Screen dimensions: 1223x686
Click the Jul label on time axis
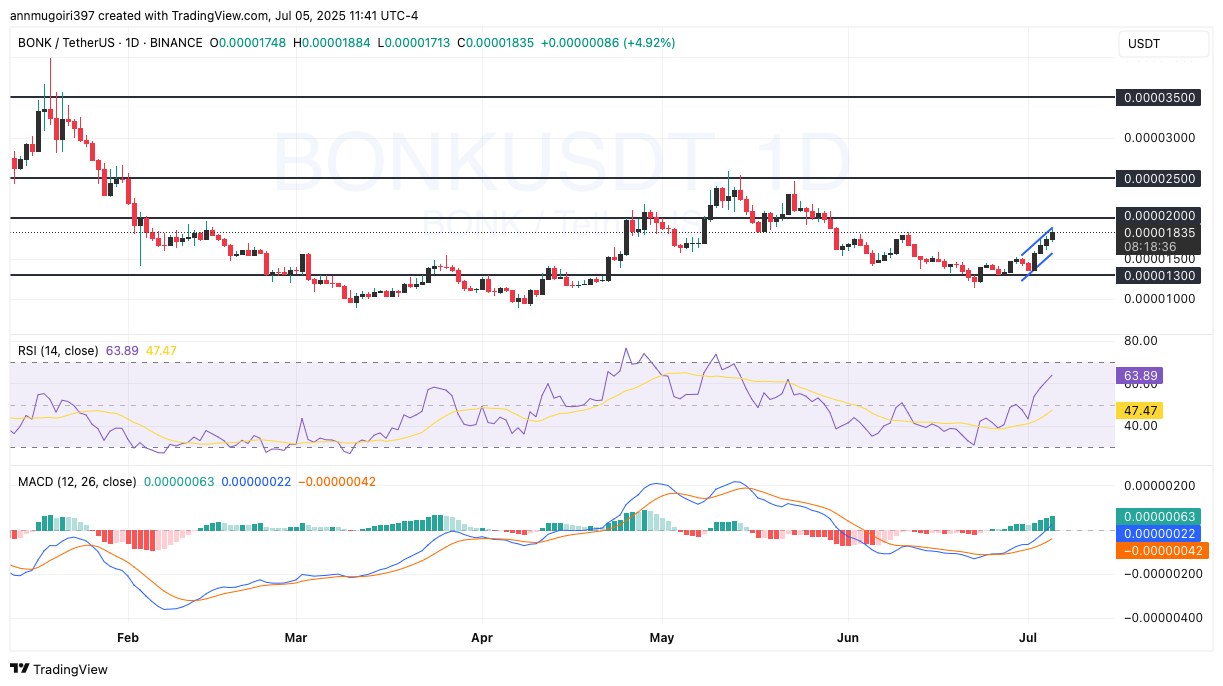point(1027,636)
